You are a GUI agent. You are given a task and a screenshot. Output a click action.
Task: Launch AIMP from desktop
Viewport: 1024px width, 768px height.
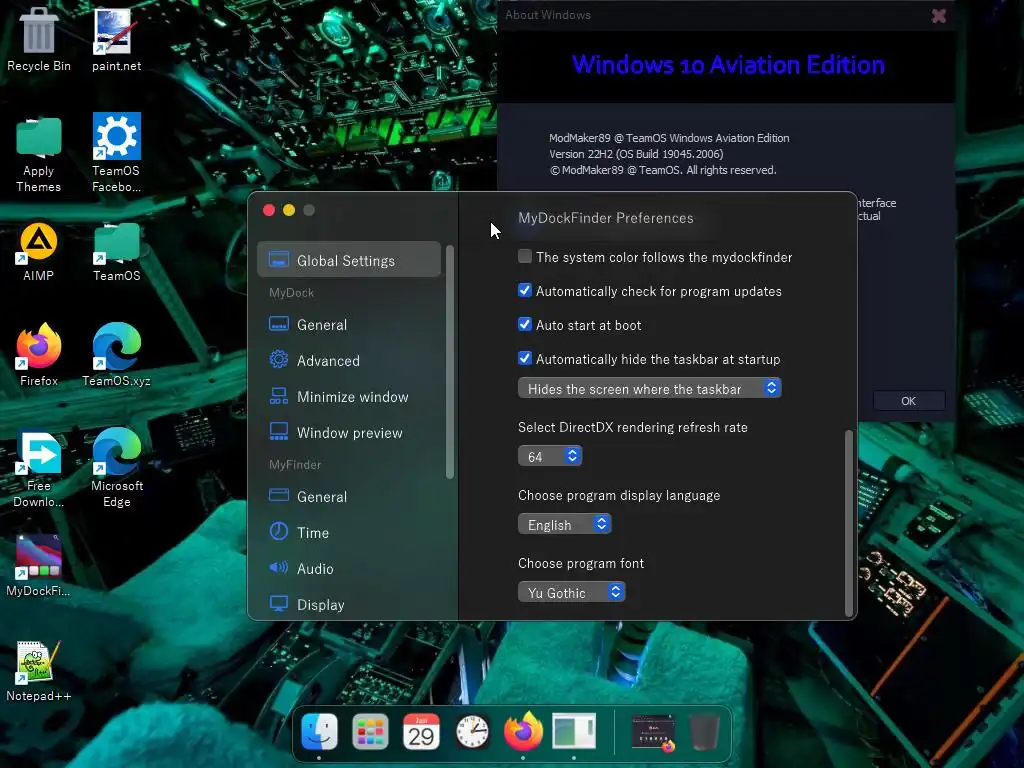[x=39, y=252]
